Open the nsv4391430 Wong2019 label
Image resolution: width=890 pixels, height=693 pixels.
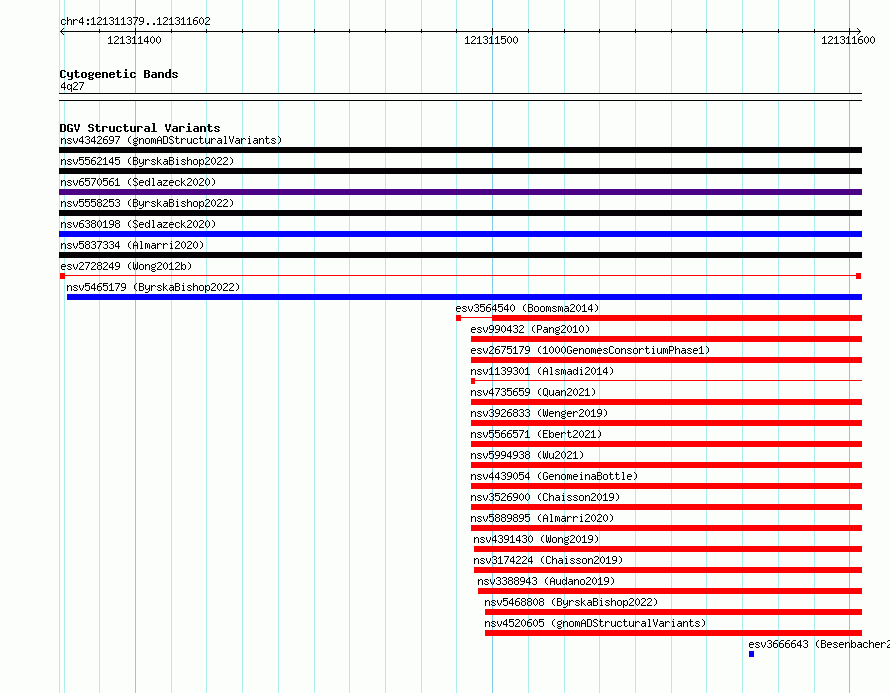click(536, 539)
